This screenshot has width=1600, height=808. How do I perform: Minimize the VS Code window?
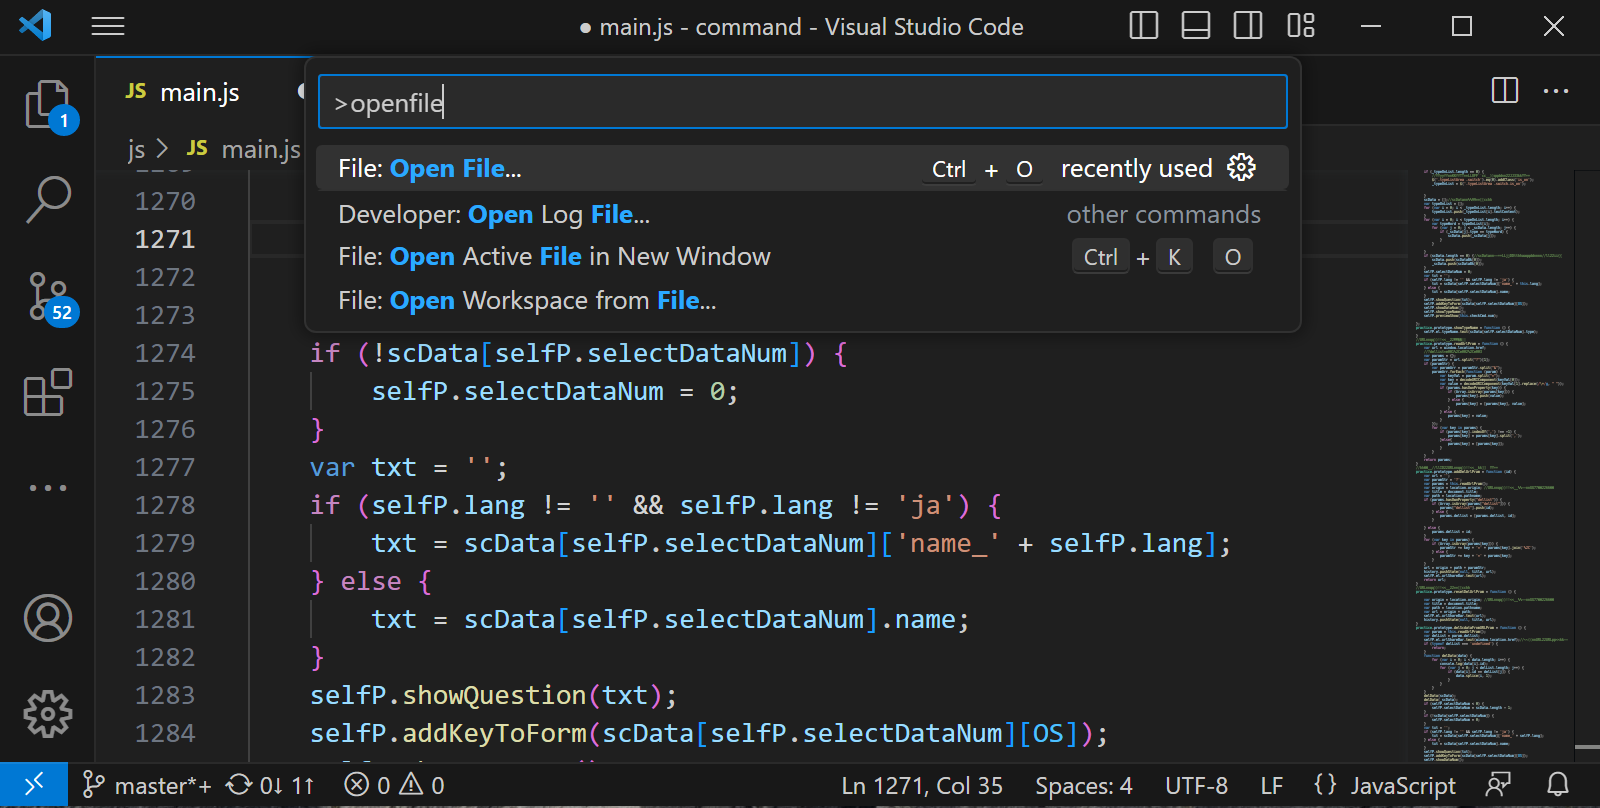(1371, 26)
